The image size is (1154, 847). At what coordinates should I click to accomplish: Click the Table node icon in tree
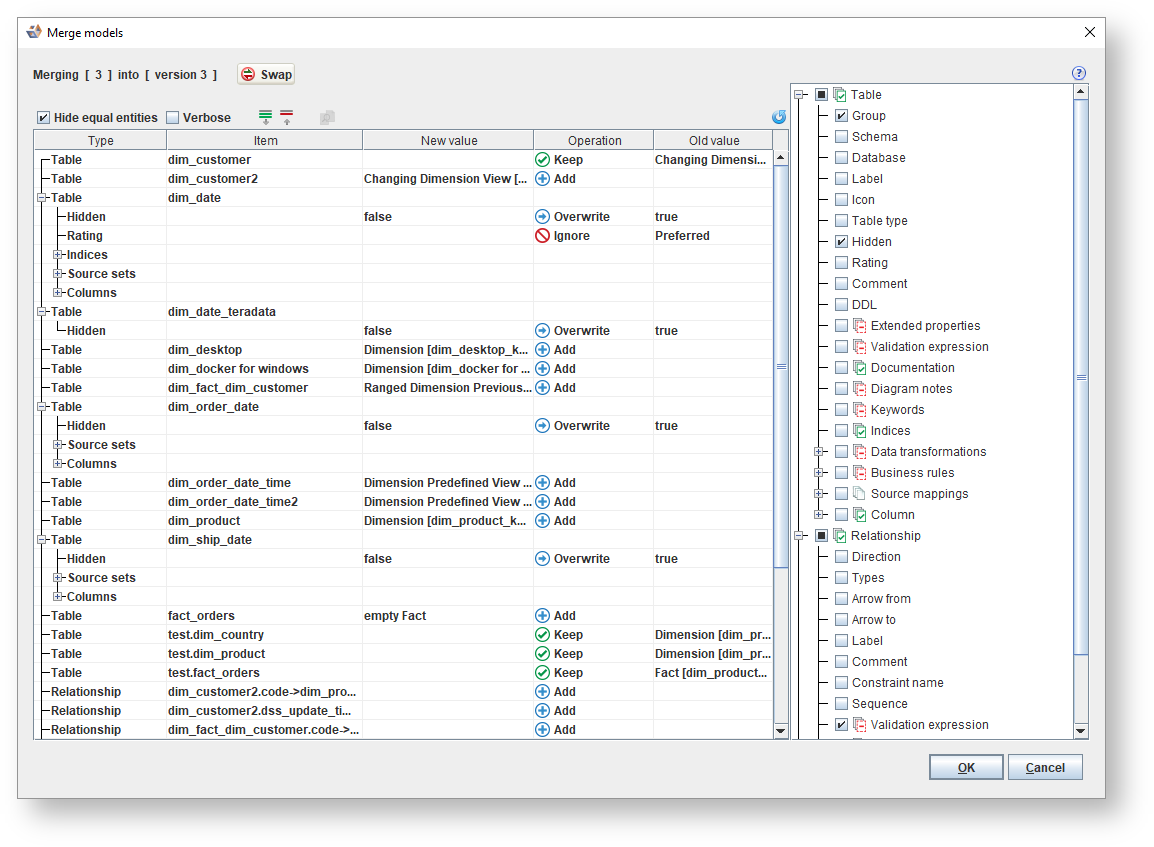[x=840, y=94]
